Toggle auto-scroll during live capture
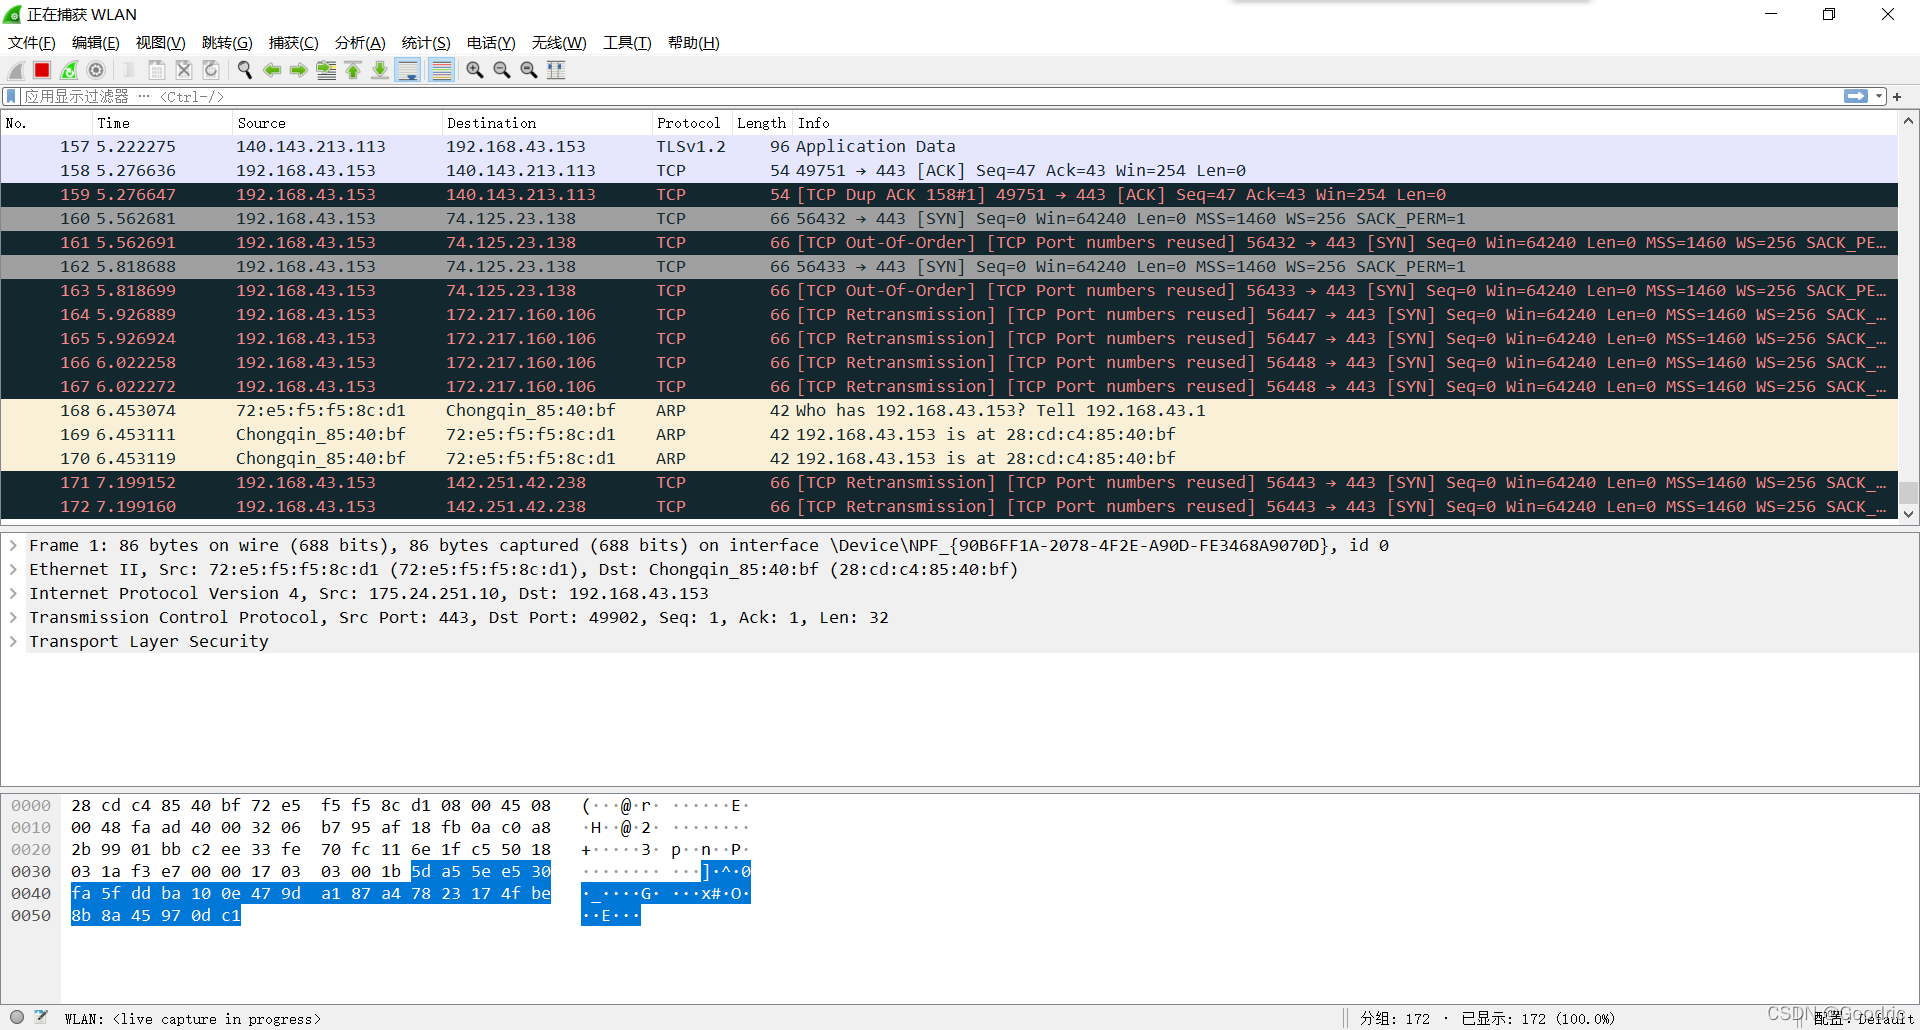 tap(408, 70)
